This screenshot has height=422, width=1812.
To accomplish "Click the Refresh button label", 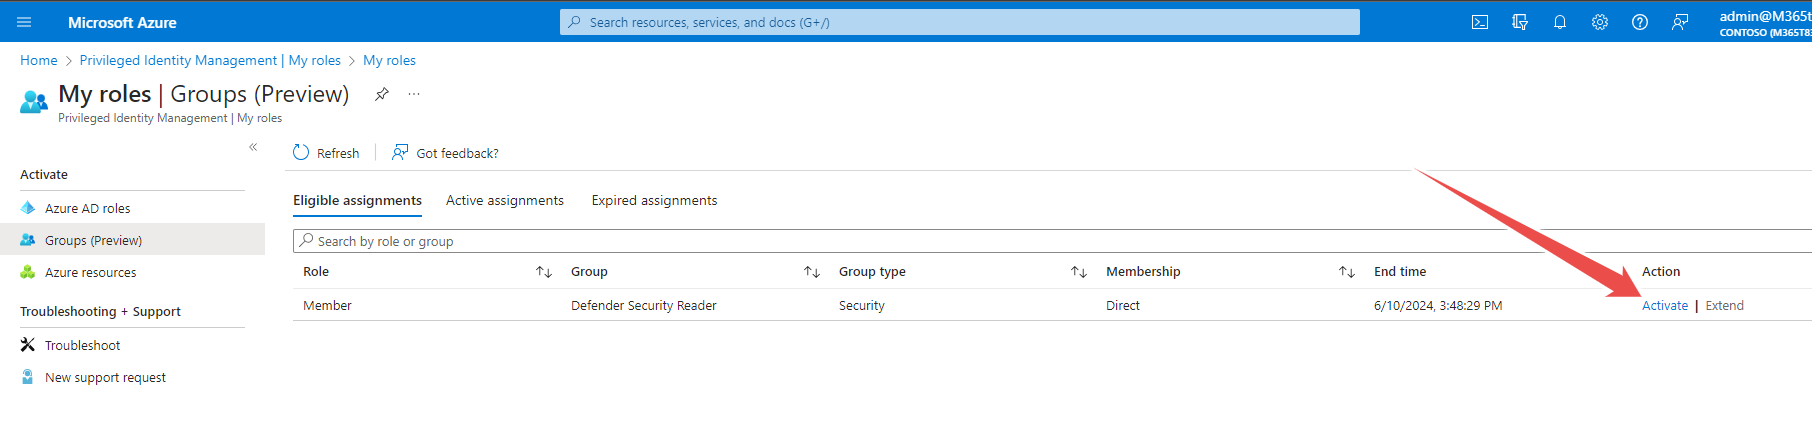I will 338,153.
